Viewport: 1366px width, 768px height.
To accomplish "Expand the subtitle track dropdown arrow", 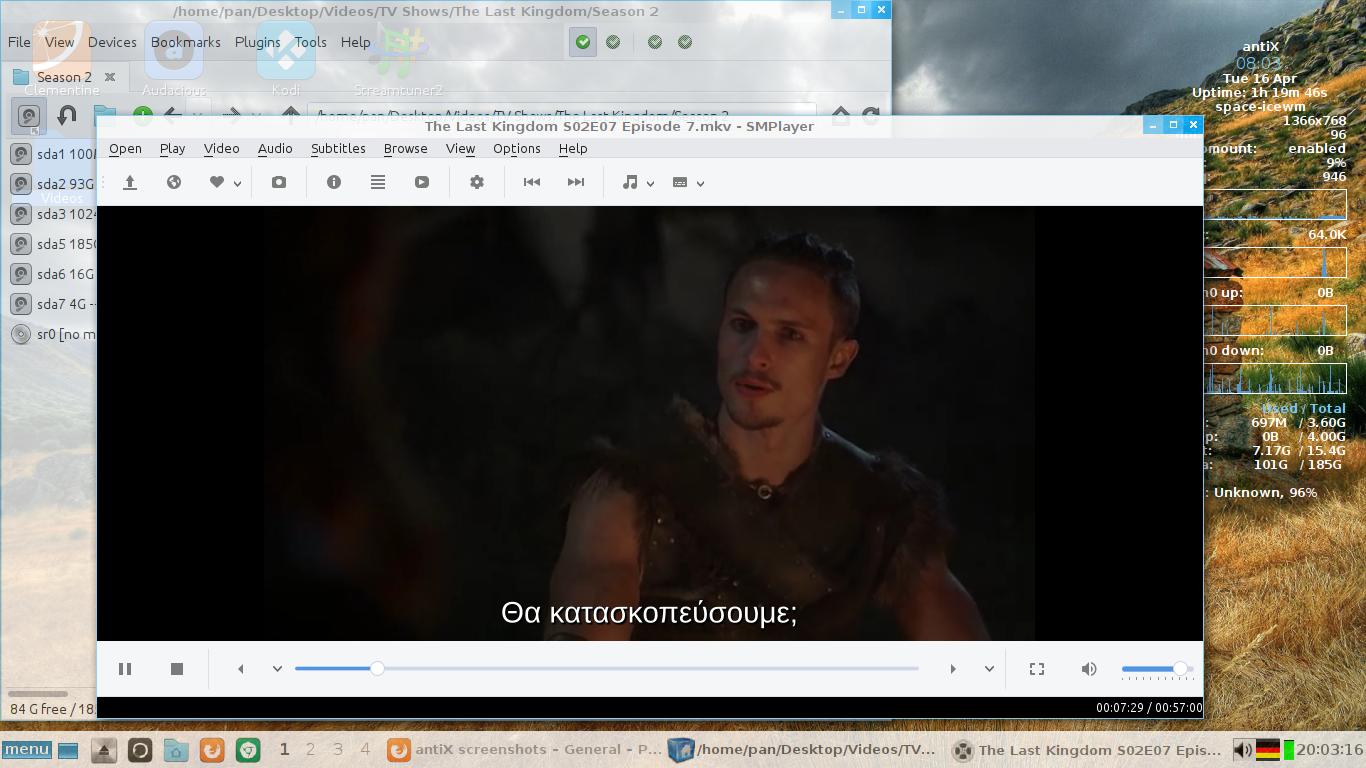I will [x=700, y=183].
